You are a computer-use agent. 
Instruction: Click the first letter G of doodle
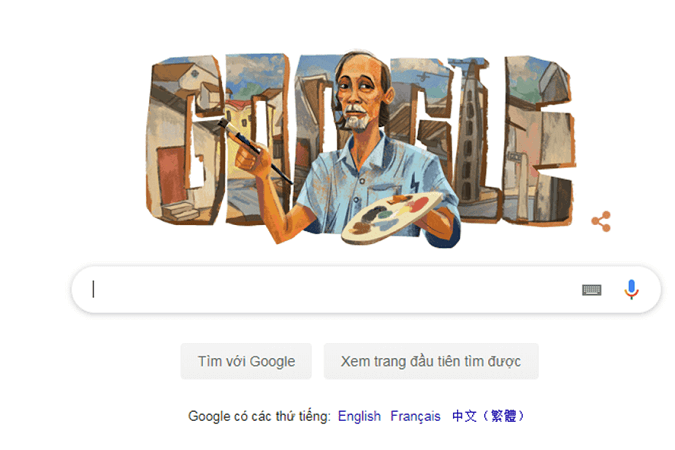pyautogui.click(x=184, y=140)
